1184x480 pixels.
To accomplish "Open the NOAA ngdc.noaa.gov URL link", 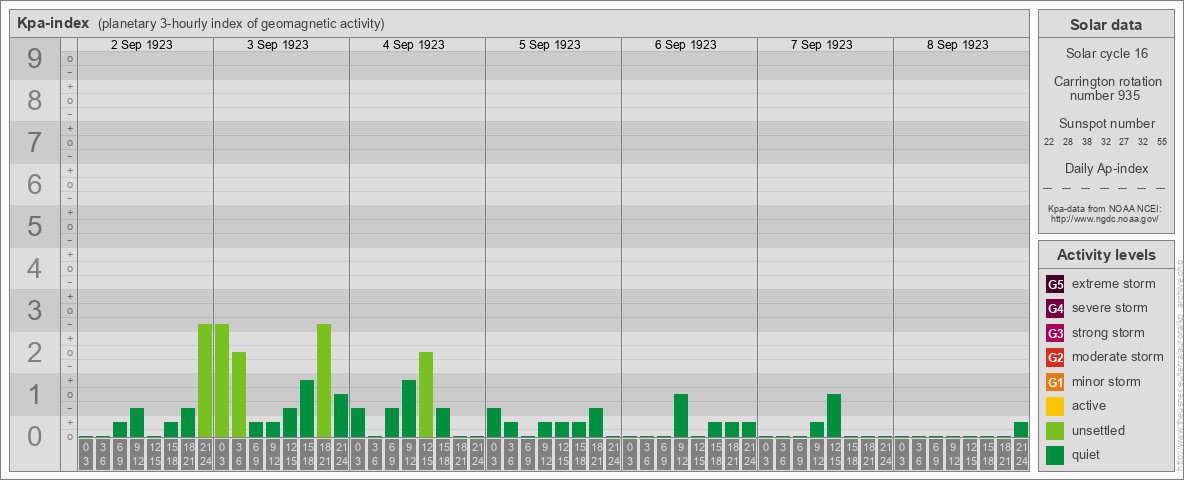I will pos(1104,218).
